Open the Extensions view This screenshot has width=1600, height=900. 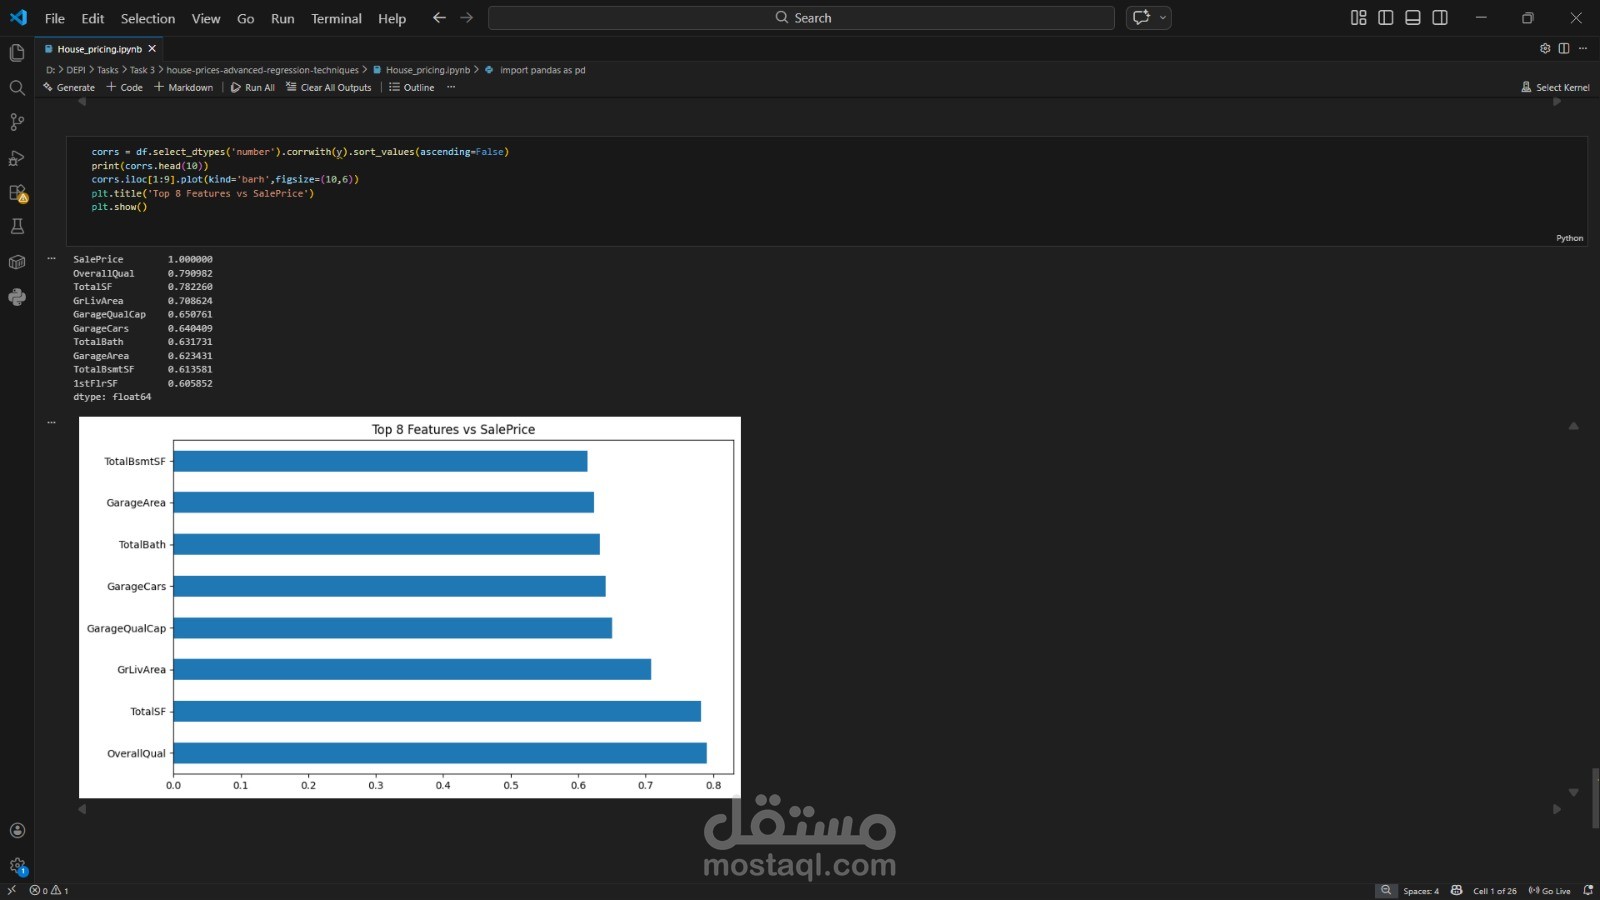[17, 192]
